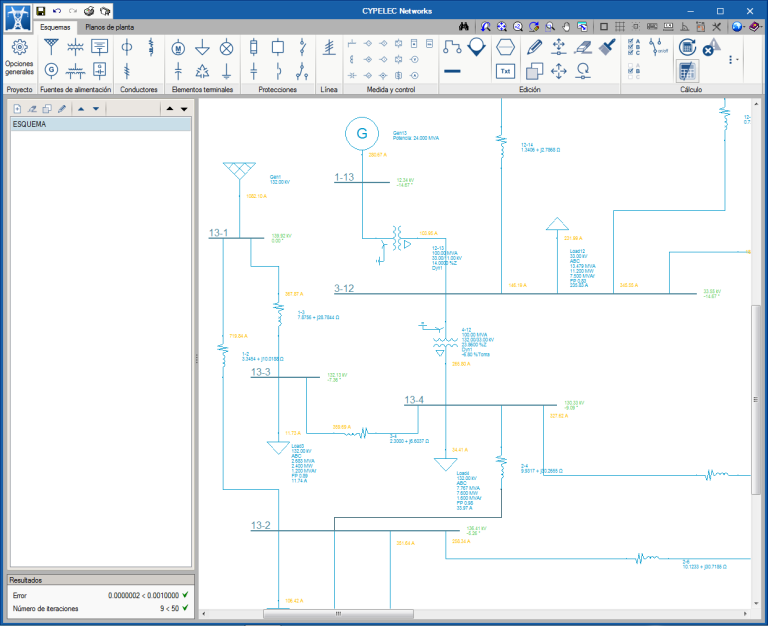Screen dimensions: 768x626
Task: Toggle the on/off switch state tool
Action: (657, 47)
